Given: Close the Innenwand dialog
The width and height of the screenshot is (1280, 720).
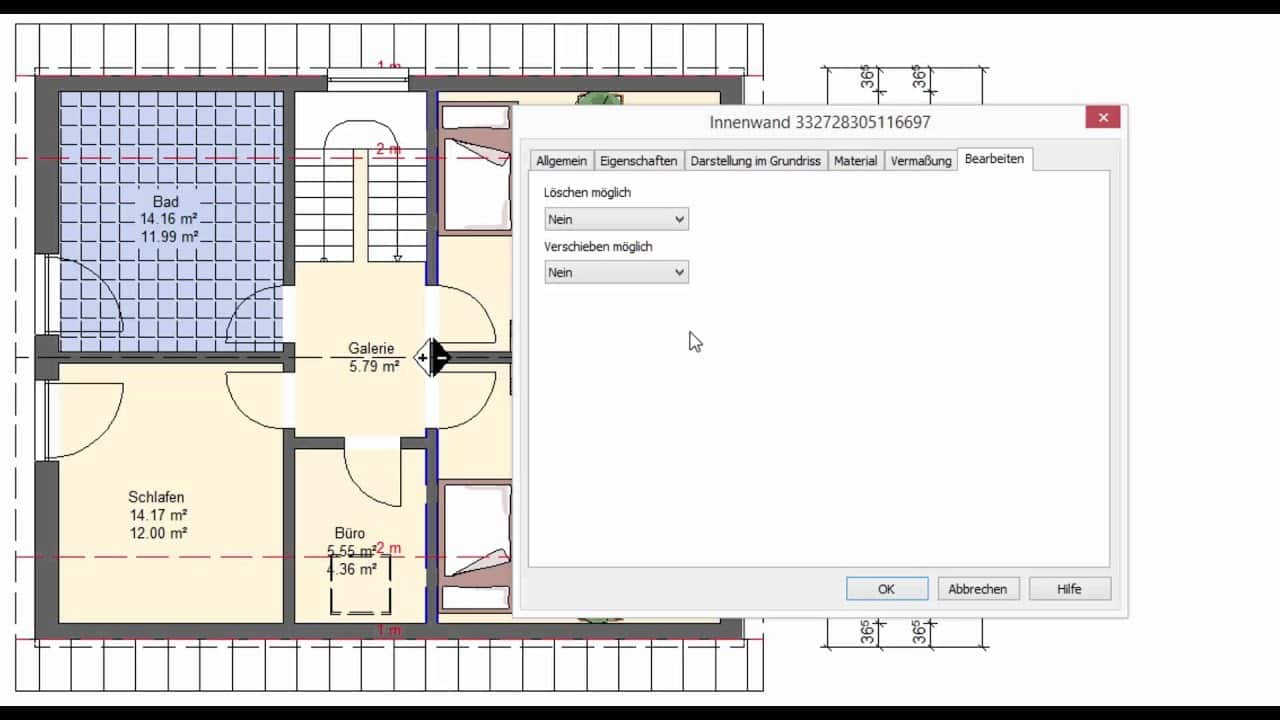Looking at the screenshot, I should tap(1102, 117).
